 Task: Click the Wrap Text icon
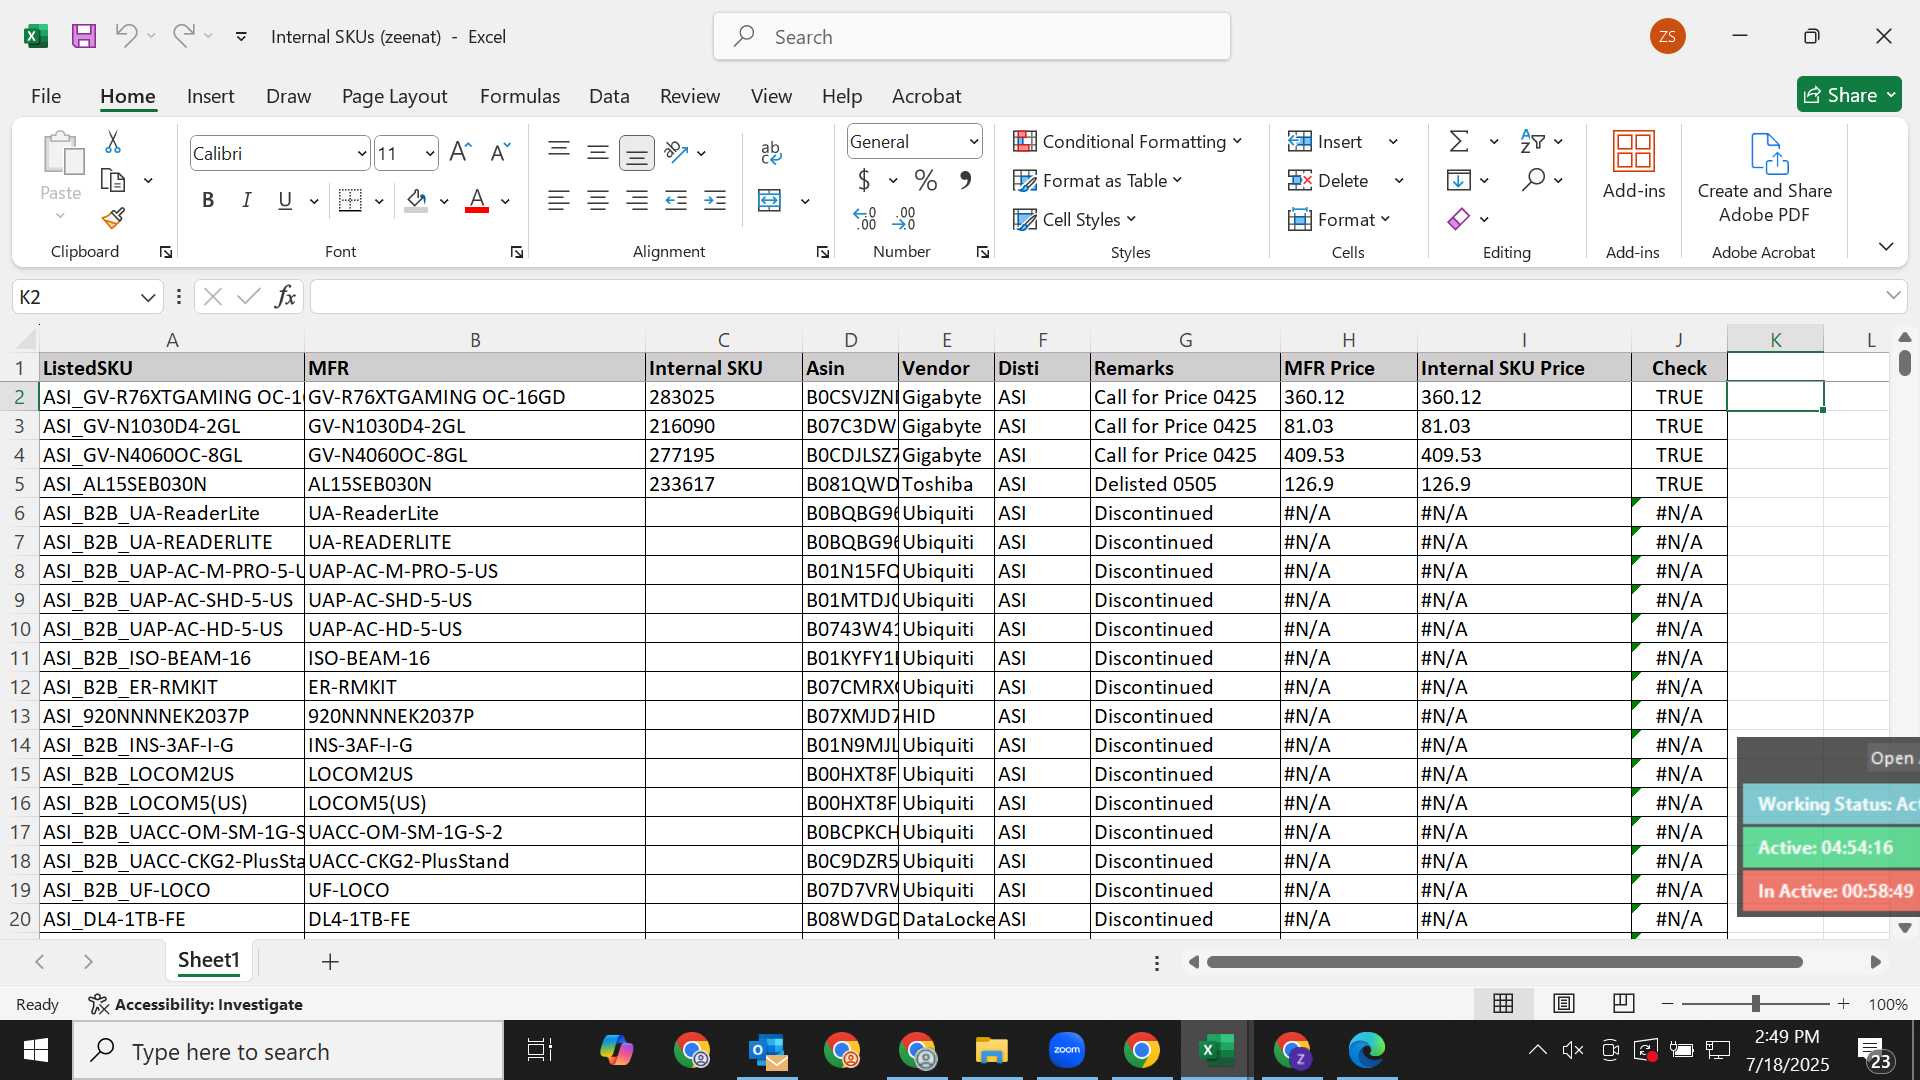770,152
